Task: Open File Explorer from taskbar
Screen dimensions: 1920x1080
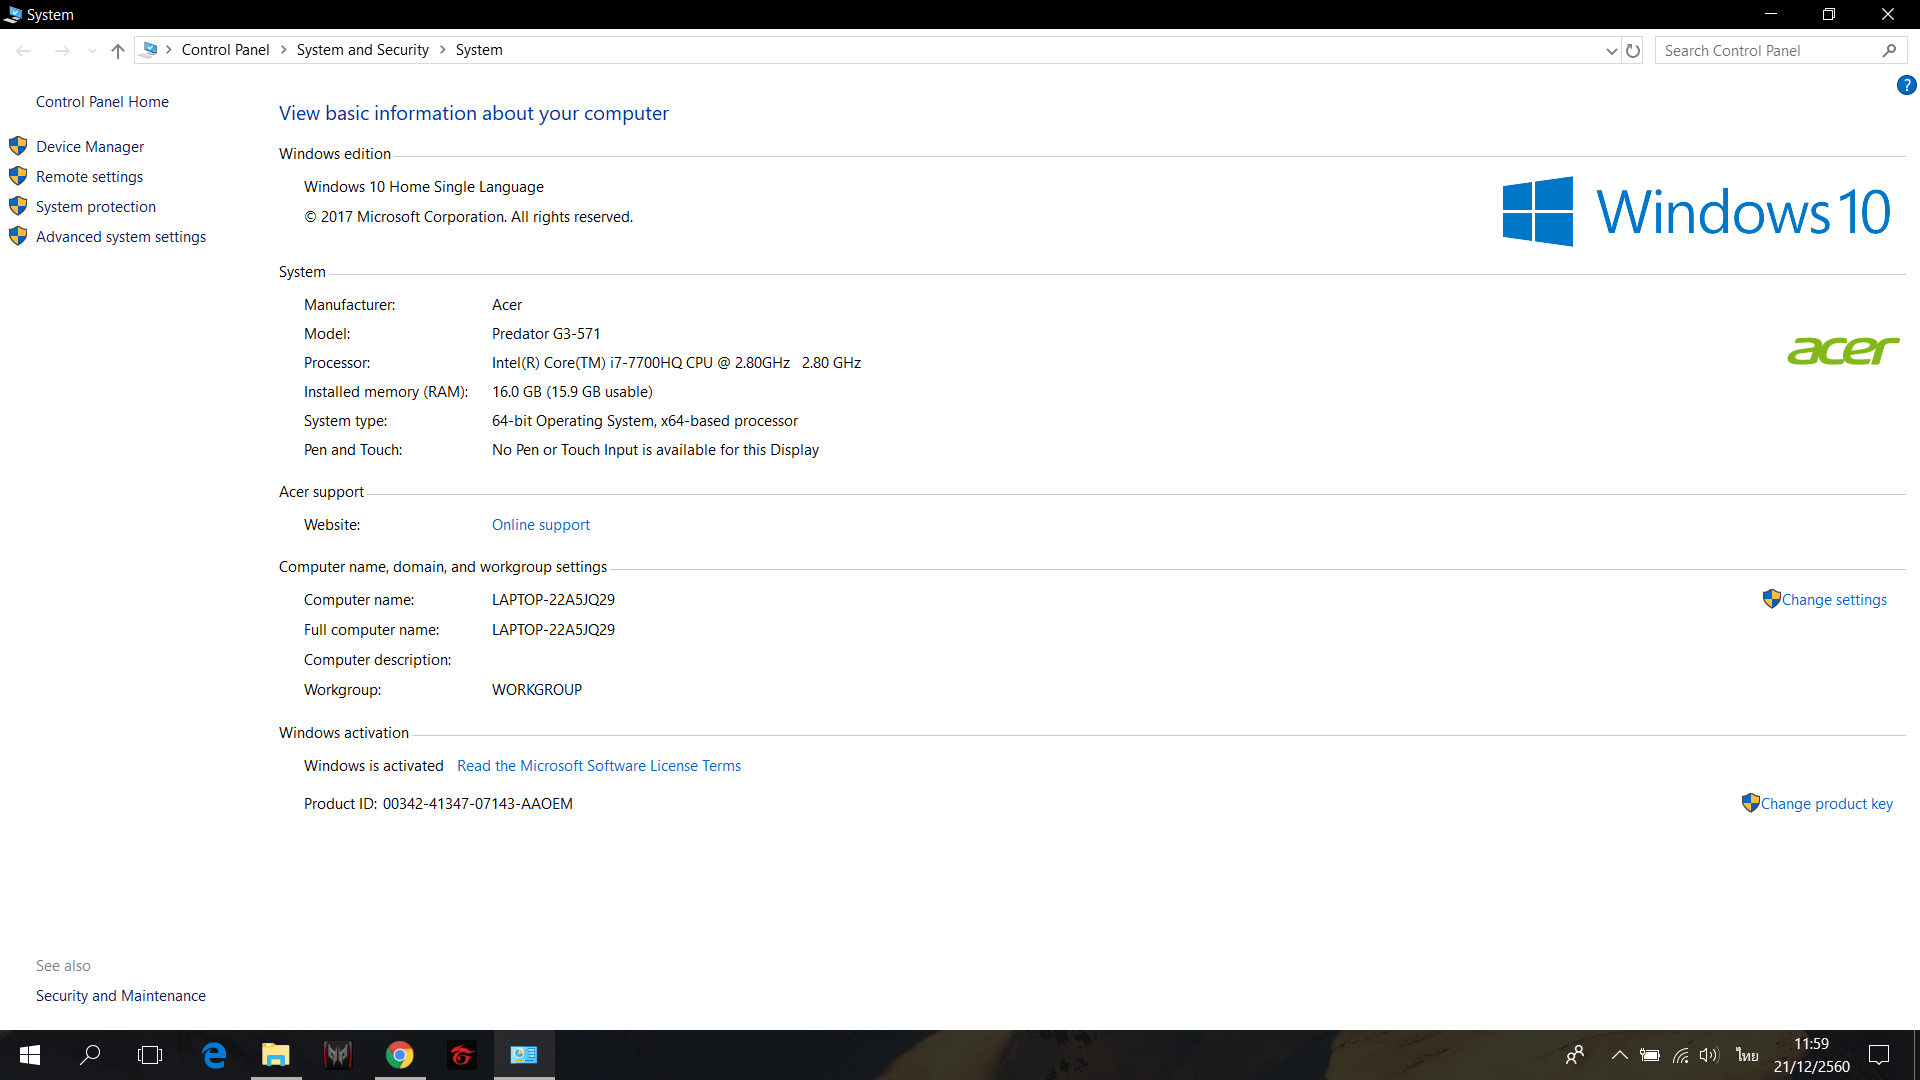Action: click(276, 1055)
